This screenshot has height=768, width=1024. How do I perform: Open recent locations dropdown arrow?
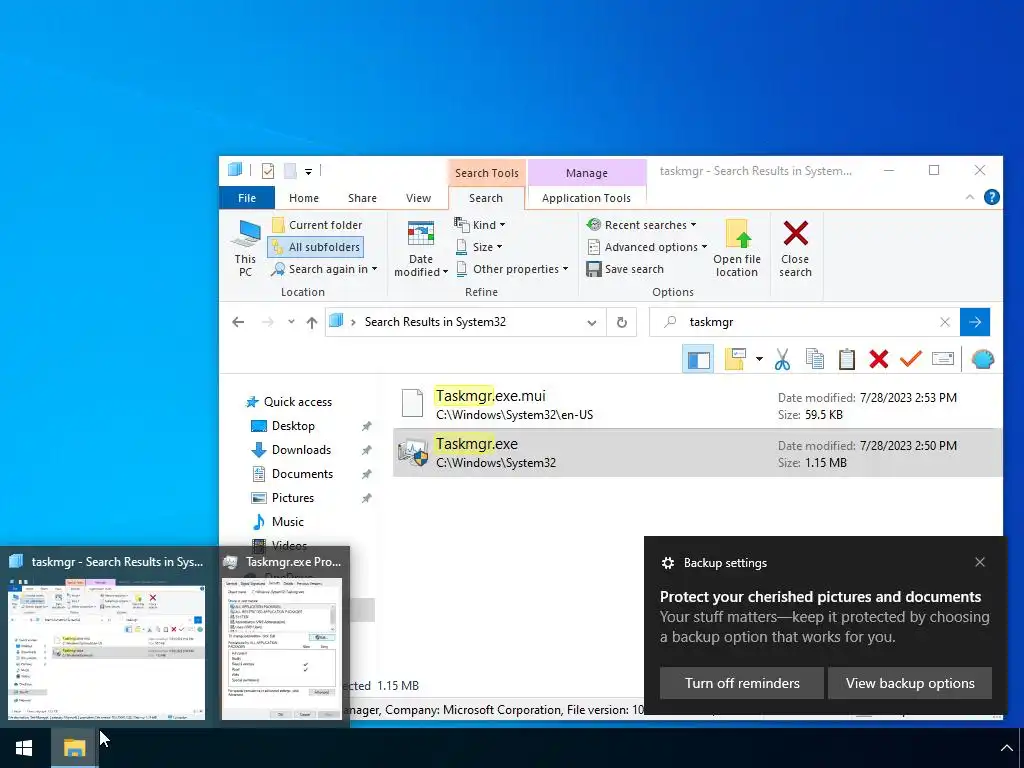291,322
